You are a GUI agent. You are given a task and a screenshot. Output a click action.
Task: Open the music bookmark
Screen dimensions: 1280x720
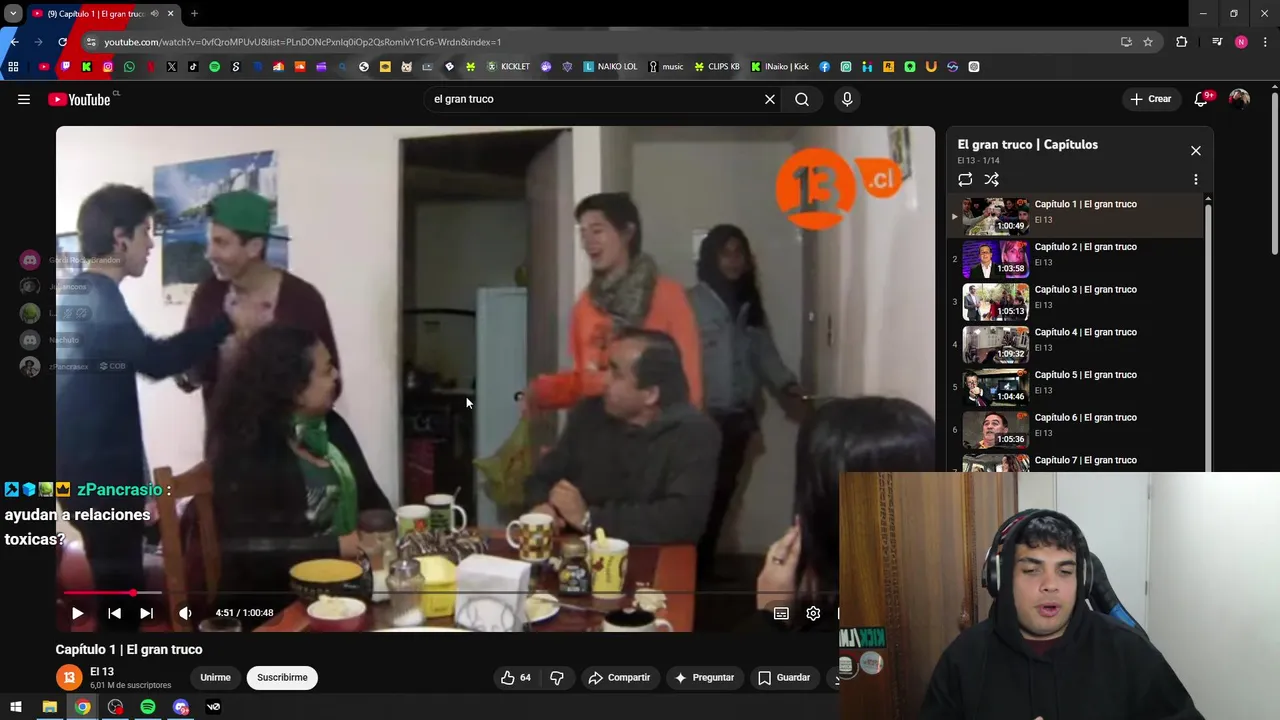[666, 67]
